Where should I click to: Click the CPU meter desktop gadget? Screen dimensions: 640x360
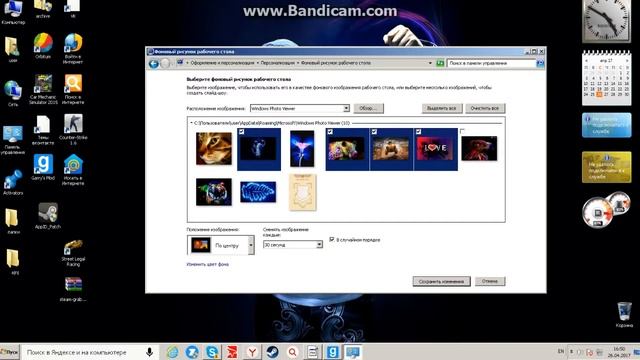(606, 209)
